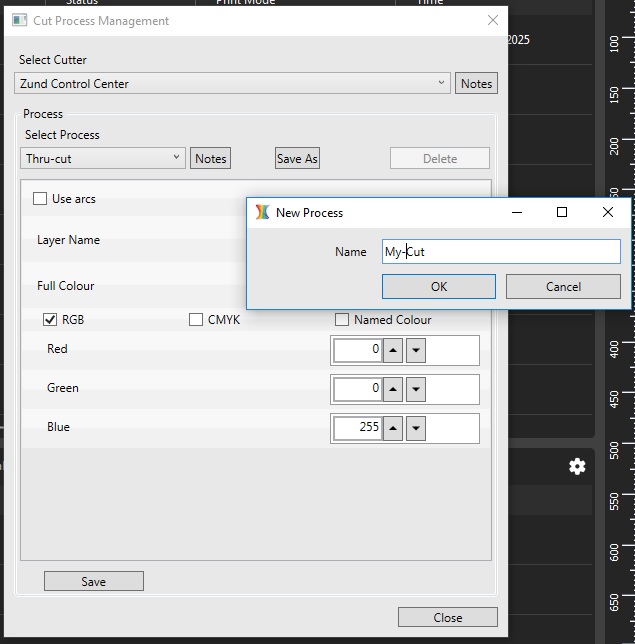
Task: Close the Cut Process Management window
Action: [x=492, y=20]
